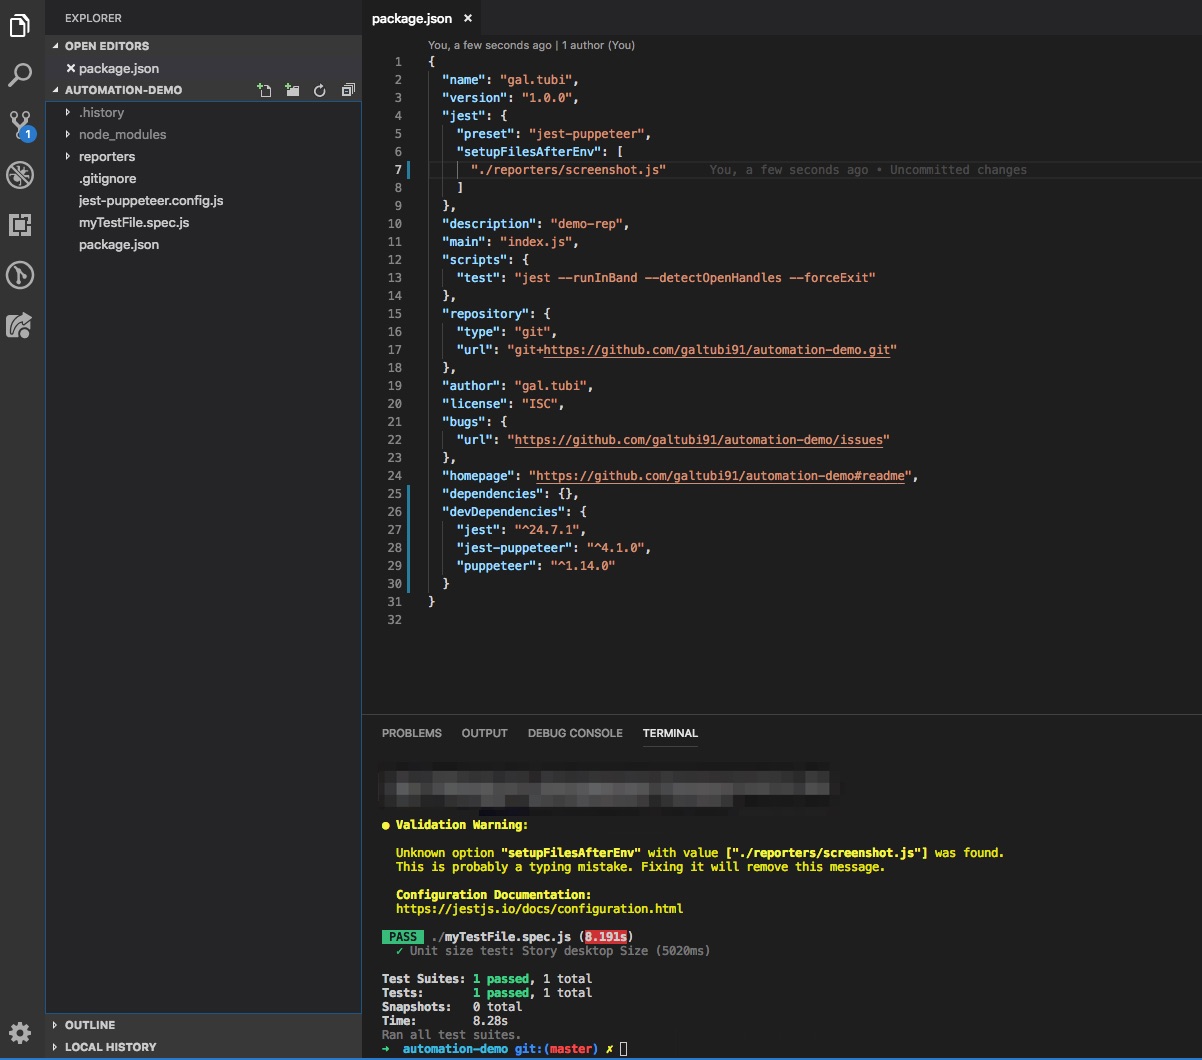The image size is (1202, 1060).
Task: Click the "^1.14.0" puppeteer version value
Action: point(582,566)
